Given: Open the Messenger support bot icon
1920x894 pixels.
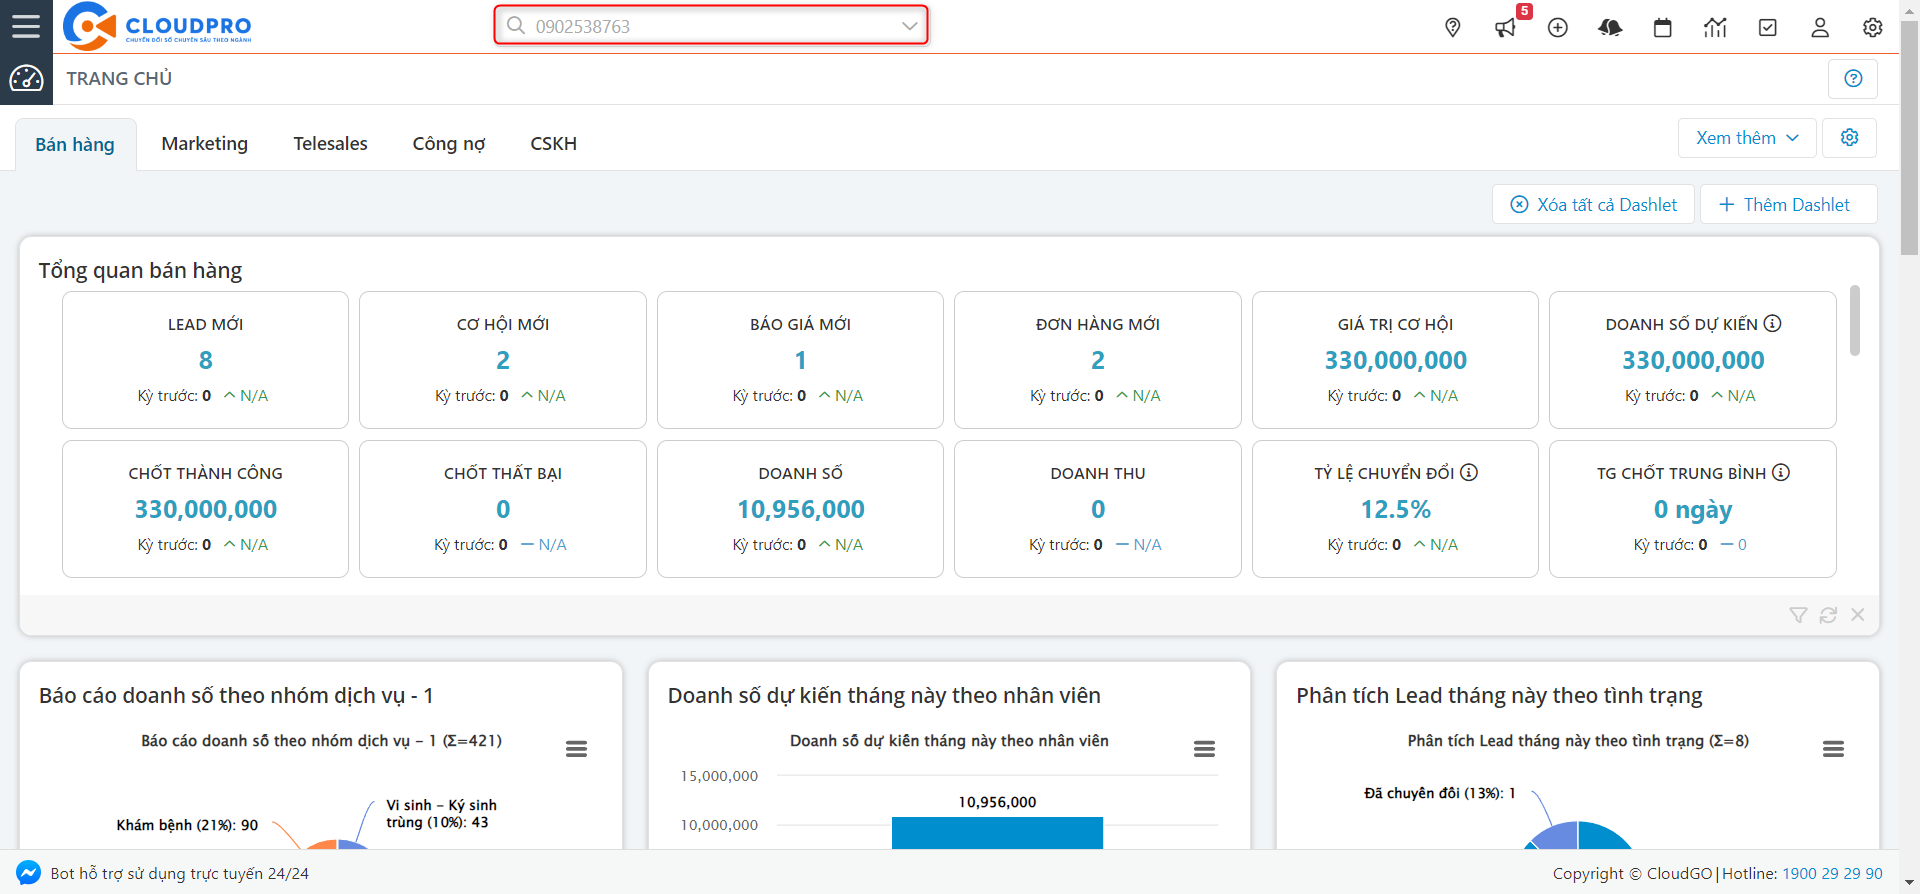Looking at the screenshot, I should pos(29,873).
